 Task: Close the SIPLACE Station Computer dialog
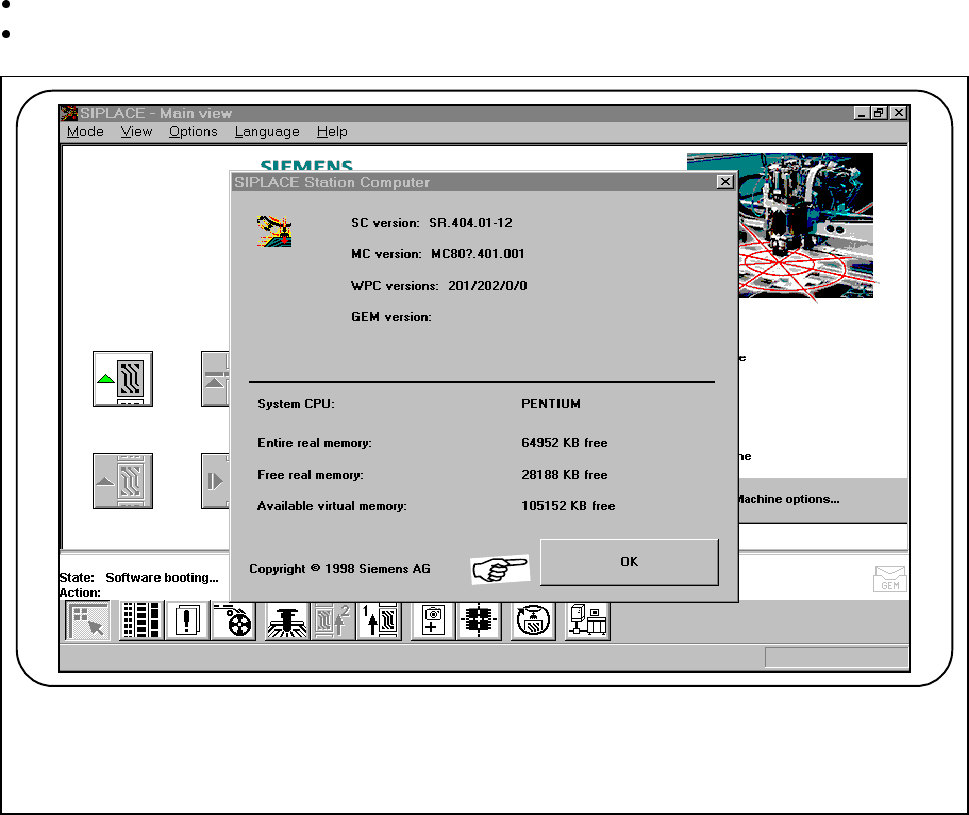click(726, 182)
